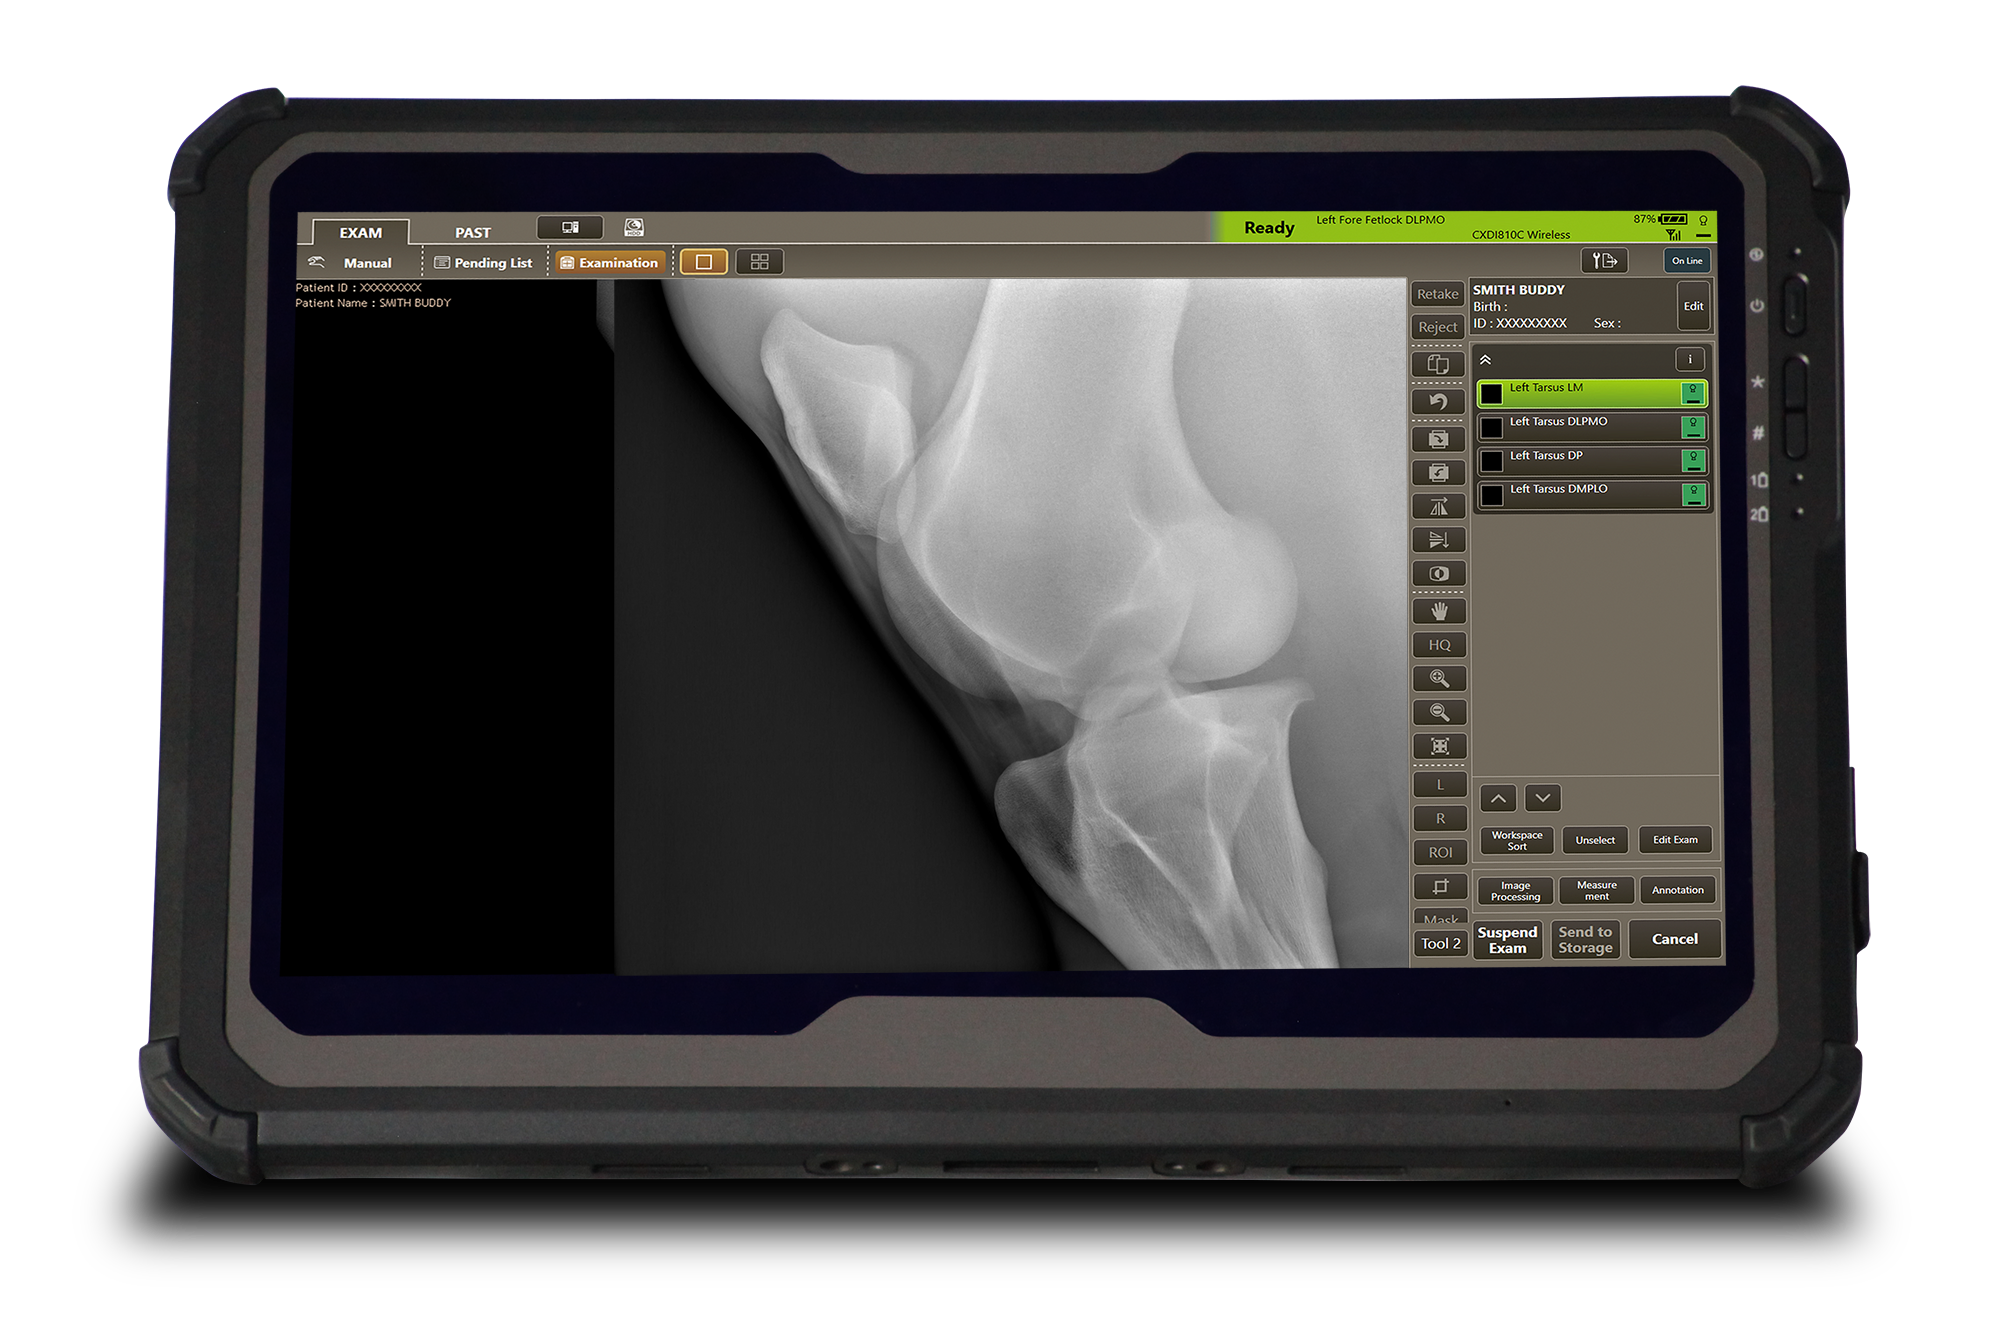Open the PAST tab
Screen dimensions: 2000x1335
click(473, 232)
